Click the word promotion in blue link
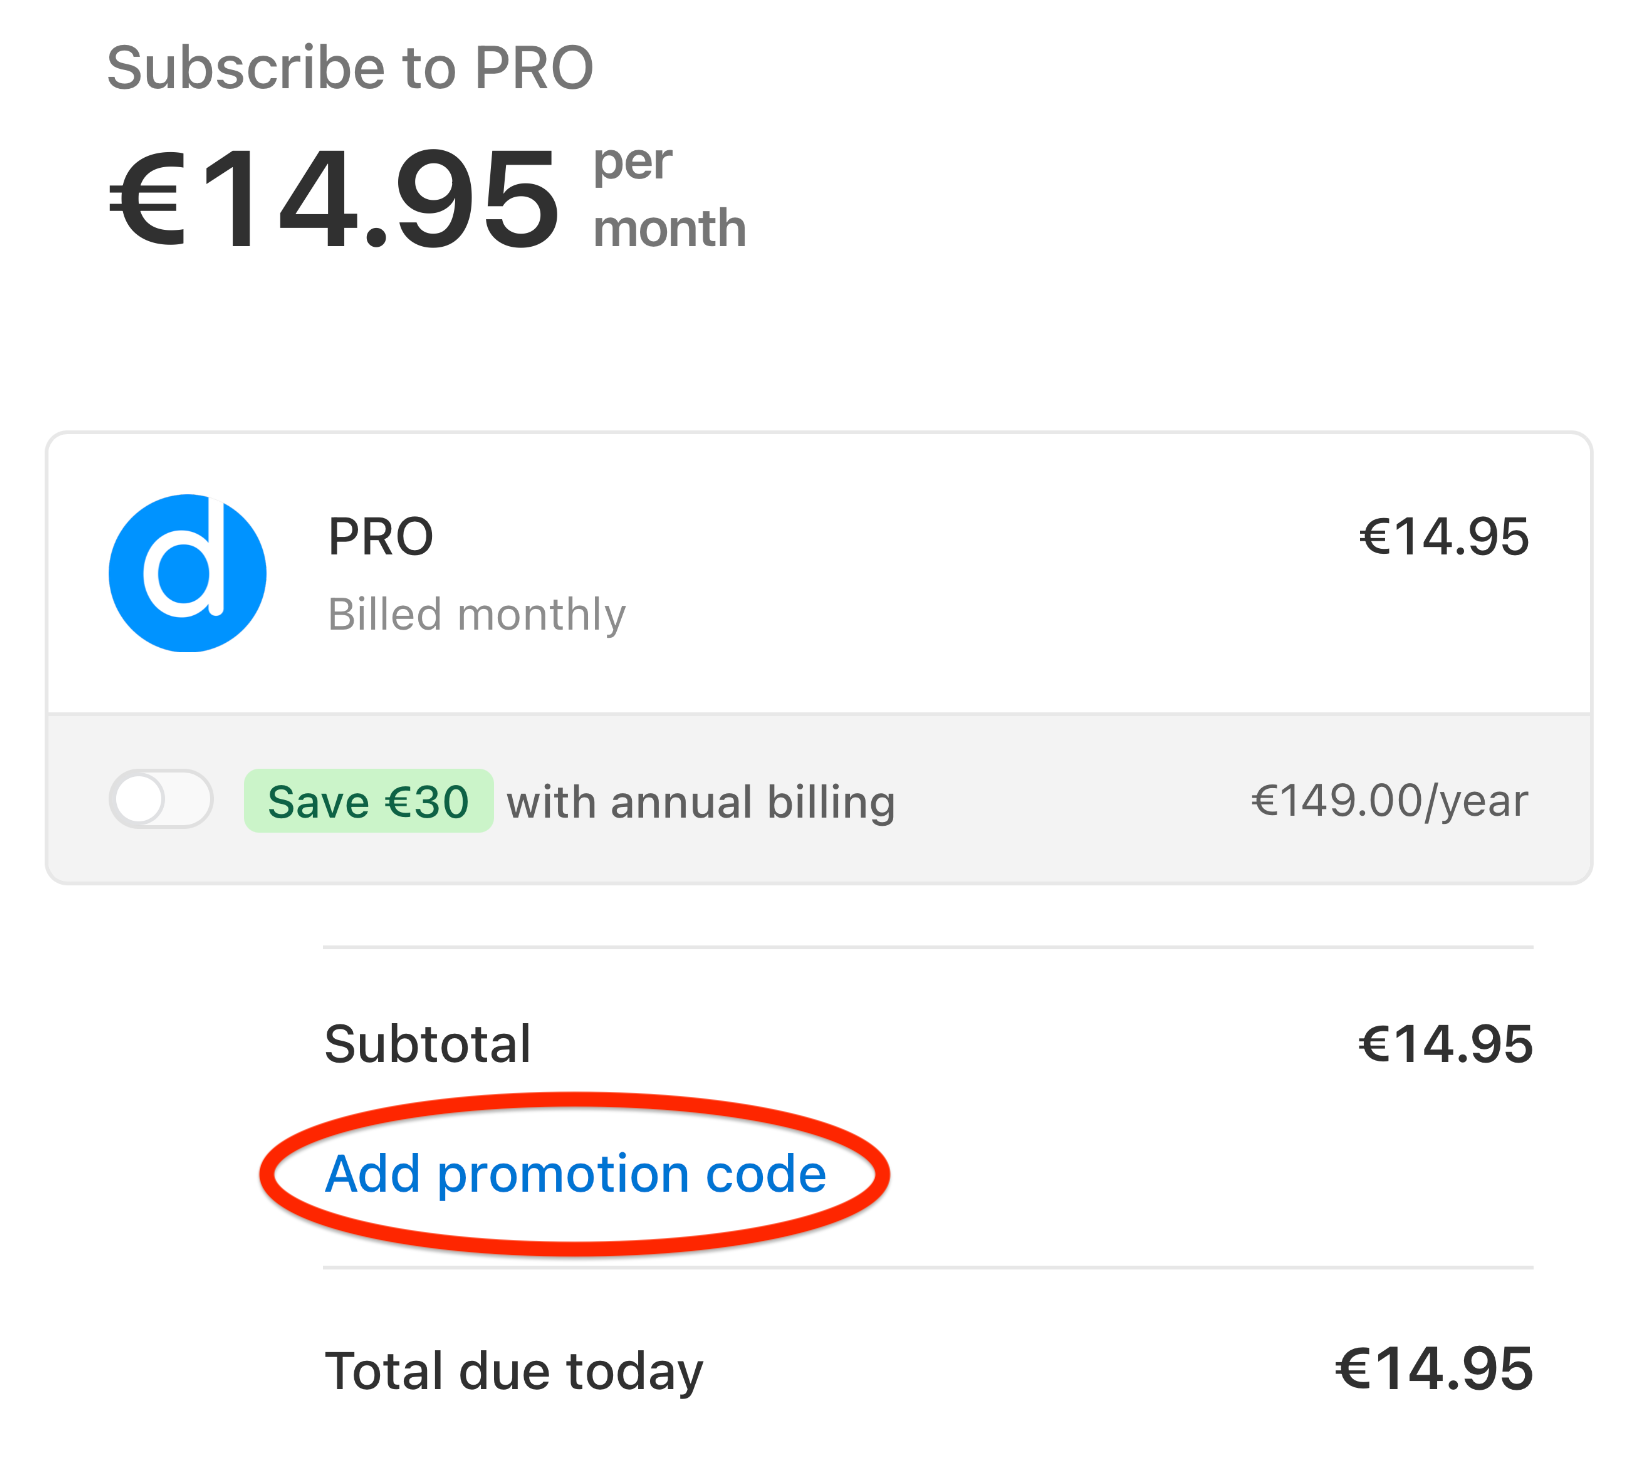This screenshot has width=1644, height=1460. [563, 1176]
